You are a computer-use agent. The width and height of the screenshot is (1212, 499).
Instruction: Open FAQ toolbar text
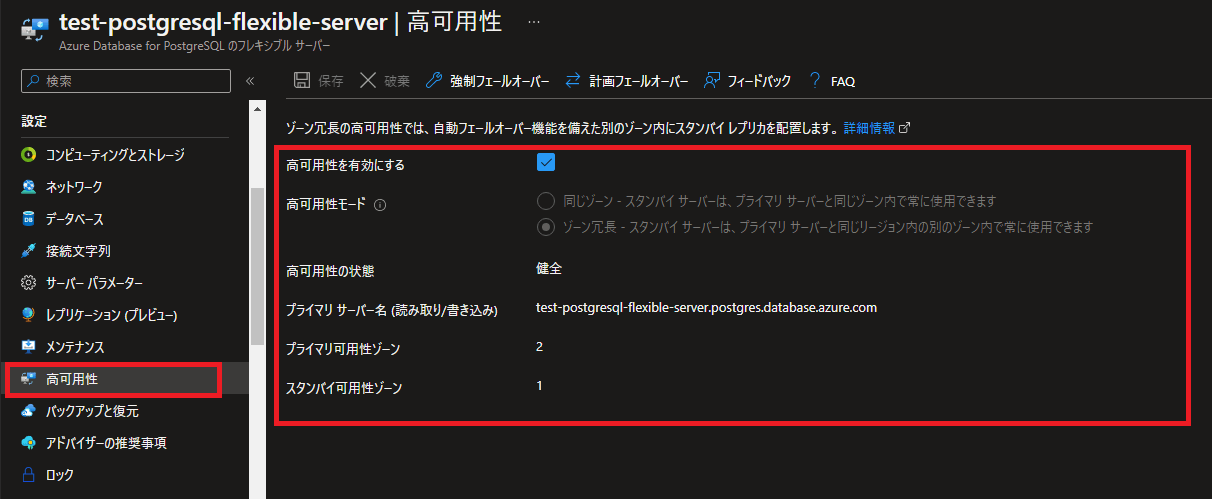click(x=843, y=81)
